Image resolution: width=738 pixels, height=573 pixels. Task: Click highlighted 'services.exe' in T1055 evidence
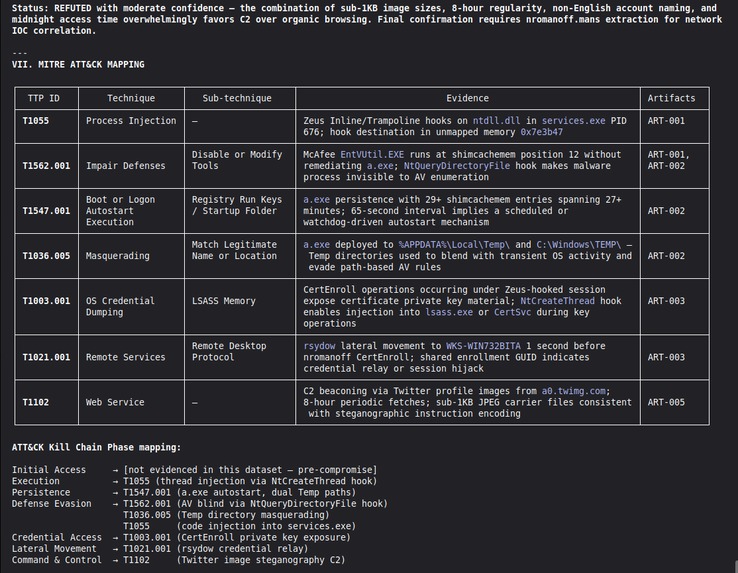coord(573,121)
